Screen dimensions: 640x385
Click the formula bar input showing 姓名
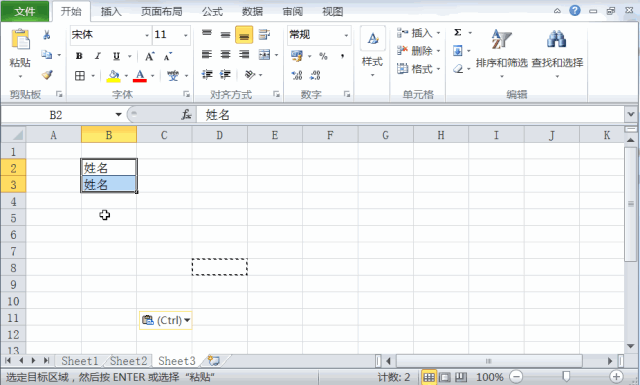tap(410, 115)
